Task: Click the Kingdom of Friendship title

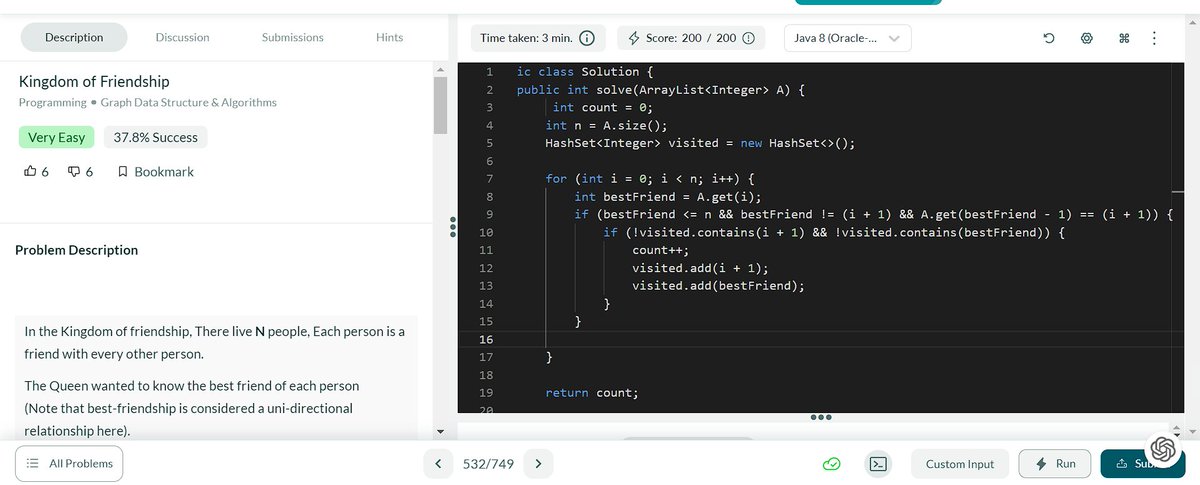Action: 94,81
